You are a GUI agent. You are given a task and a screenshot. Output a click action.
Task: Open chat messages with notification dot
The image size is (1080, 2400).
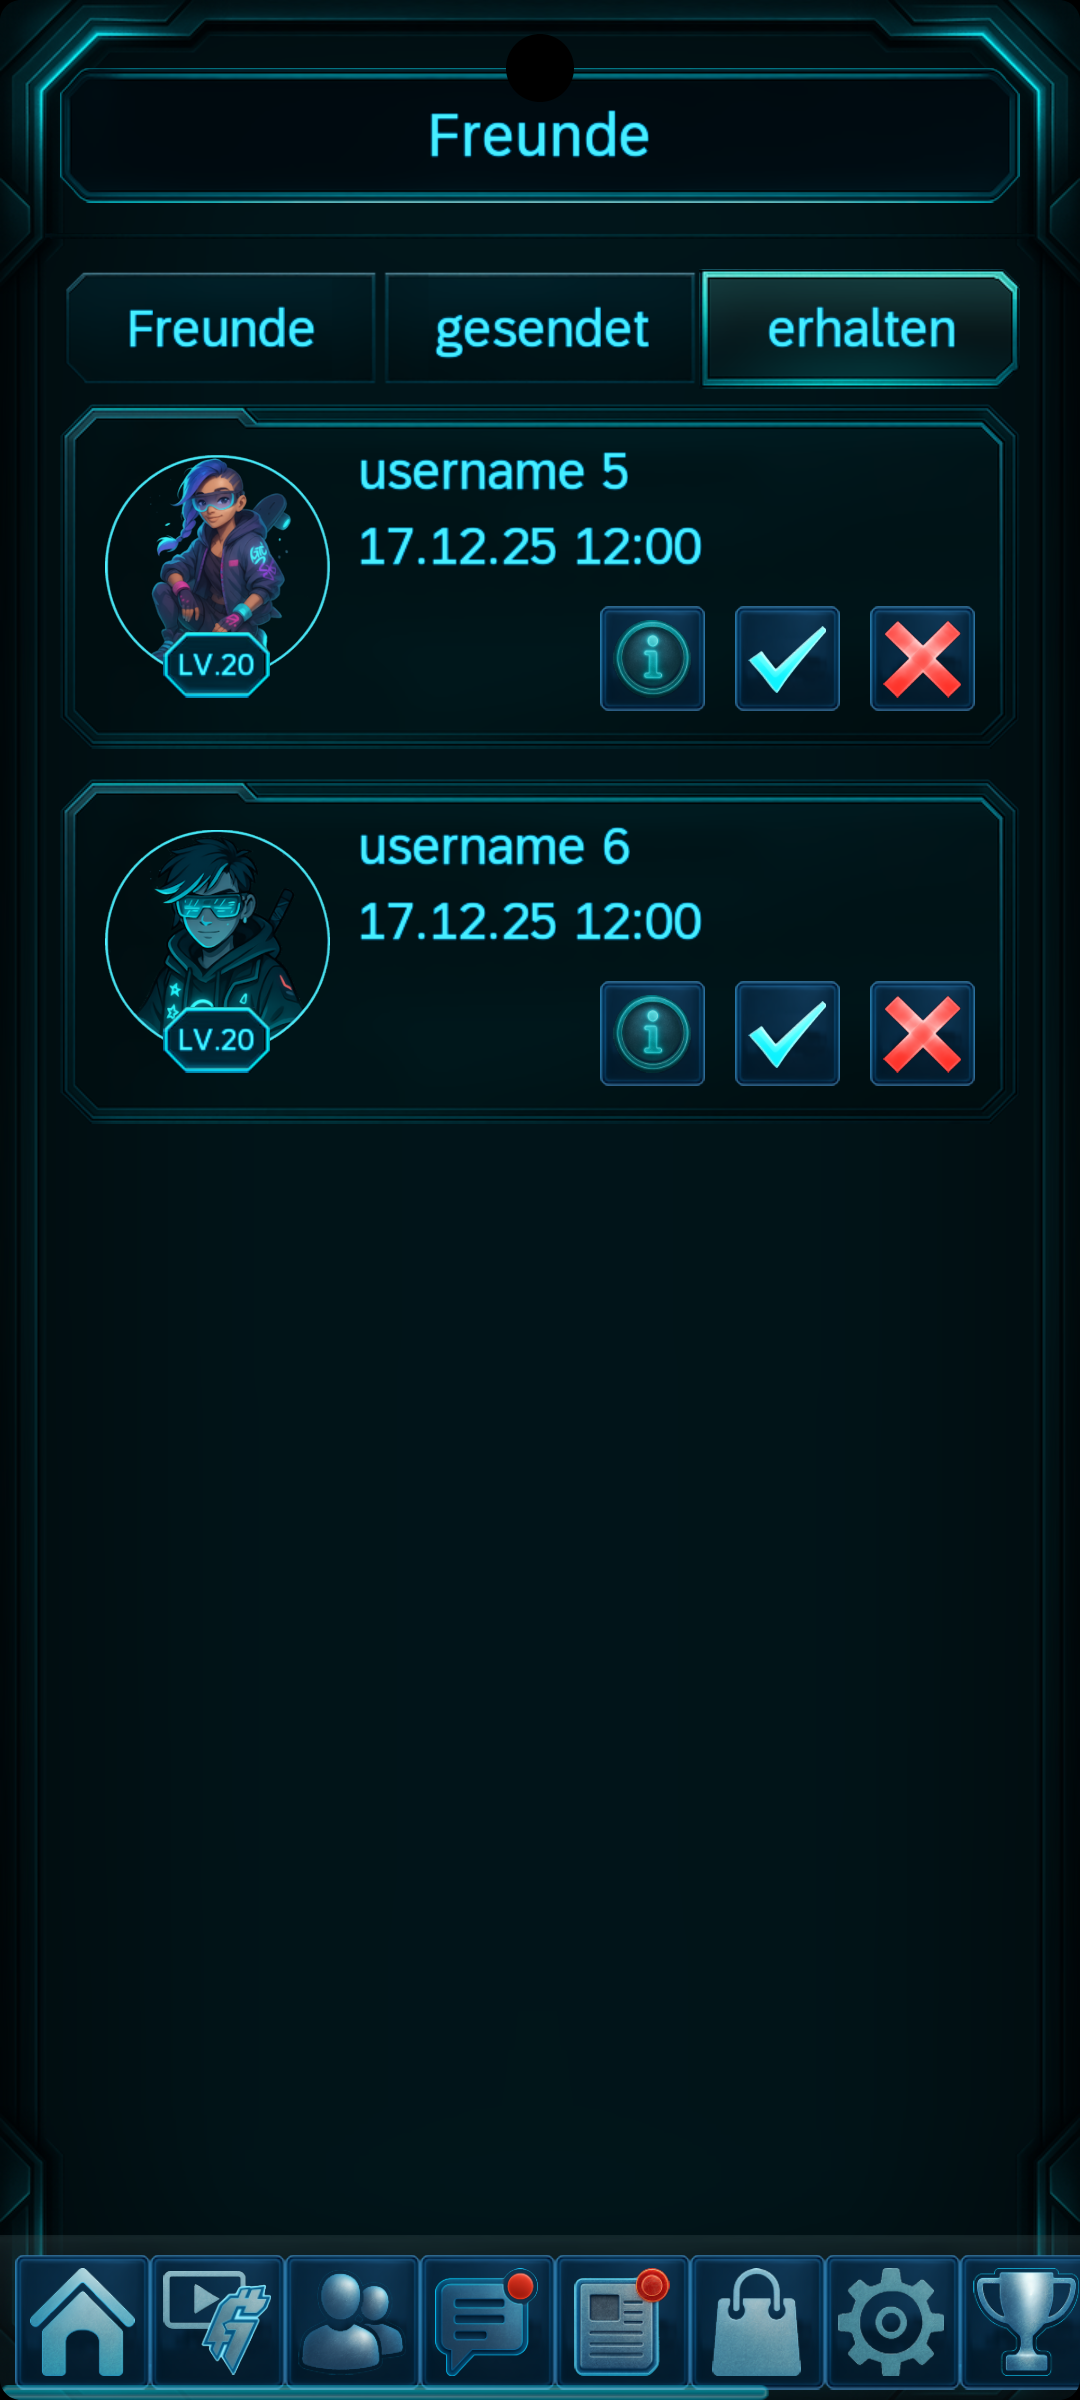click(x=487, y=2322)
